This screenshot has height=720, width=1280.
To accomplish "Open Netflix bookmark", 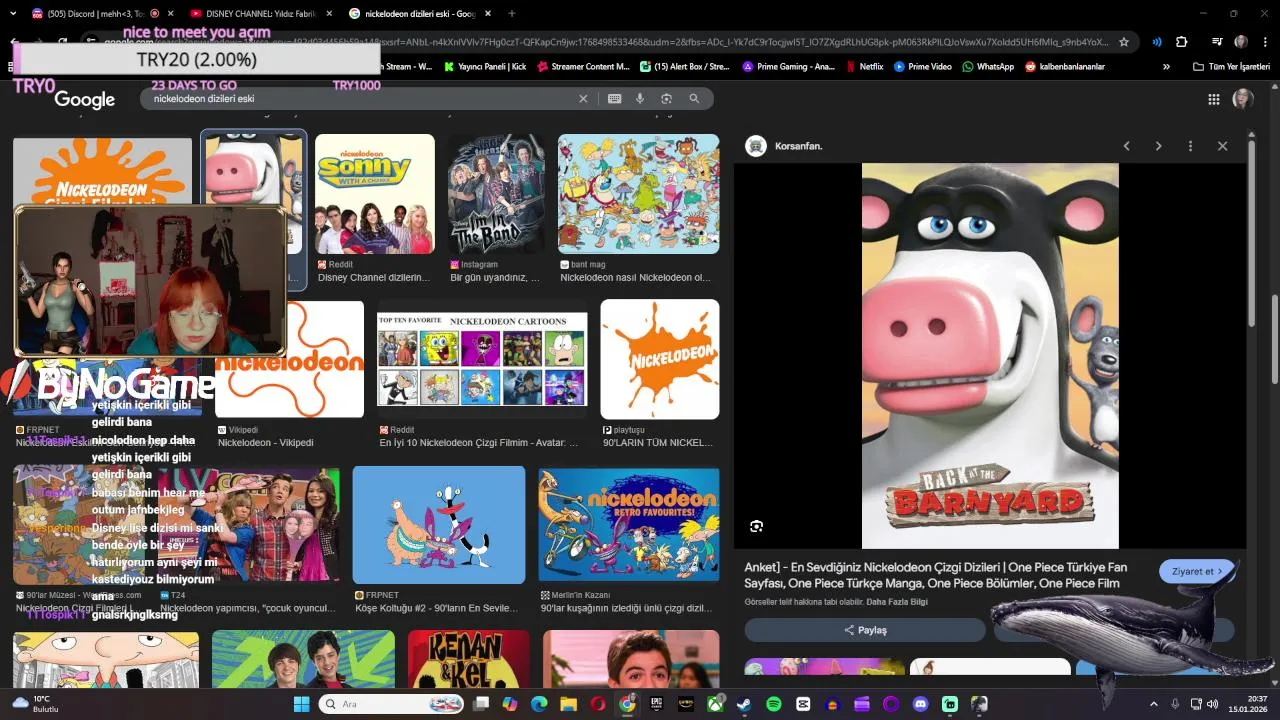I will [x=864, y=67].
